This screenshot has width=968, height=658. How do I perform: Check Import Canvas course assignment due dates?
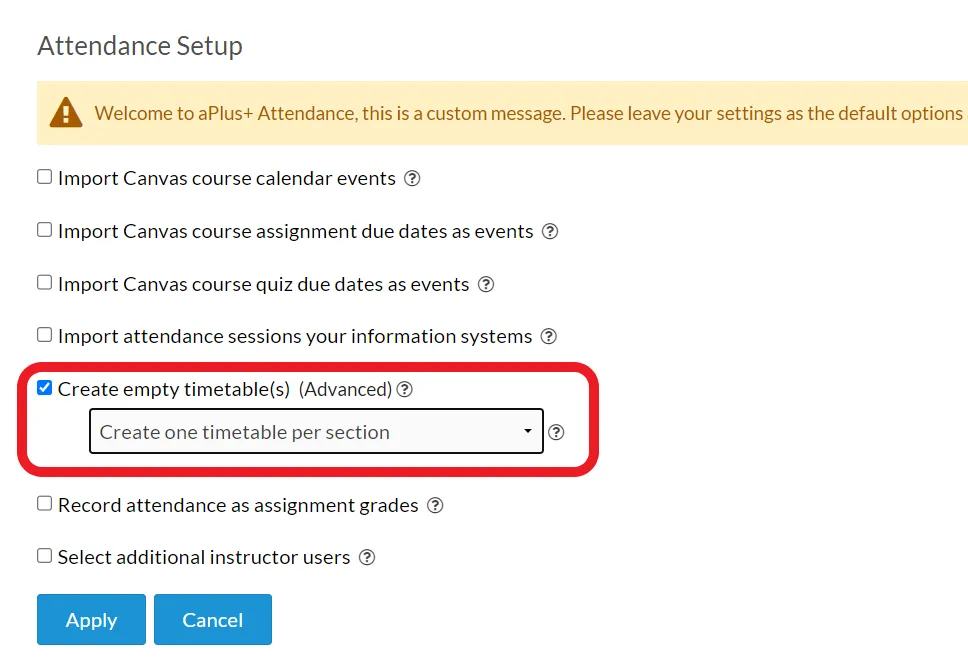coord(44,230)
